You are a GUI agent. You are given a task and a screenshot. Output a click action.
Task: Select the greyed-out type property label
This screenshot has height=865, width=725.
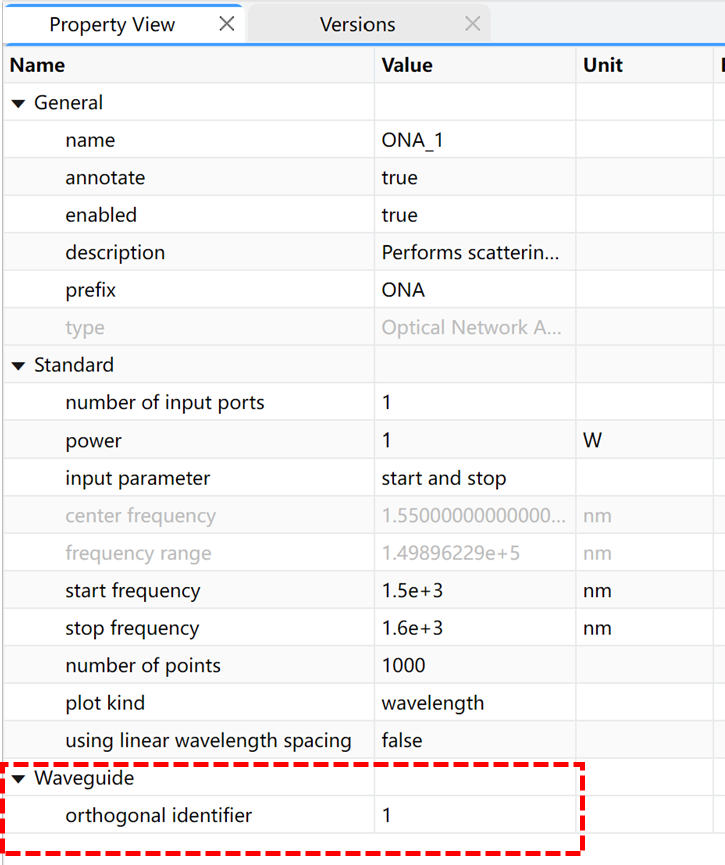click(x=85, y=328)
